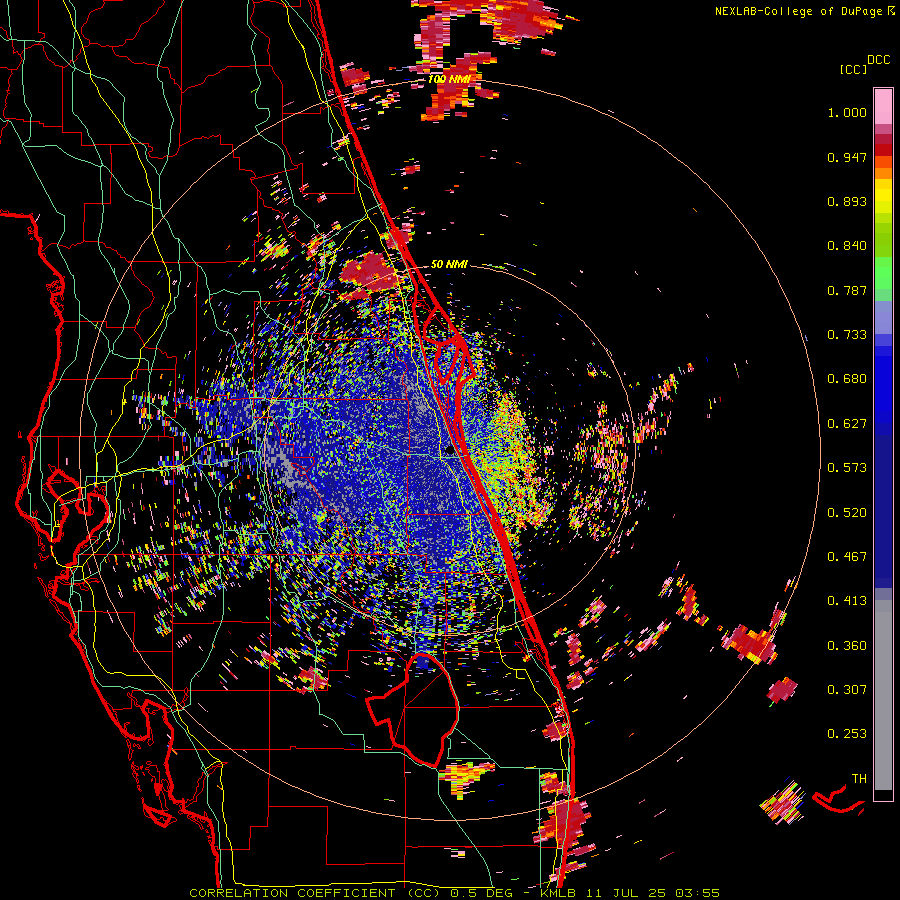Click the 100 NMI range ring label
Viewport: 900px width, 900px height.
(449, 79)
